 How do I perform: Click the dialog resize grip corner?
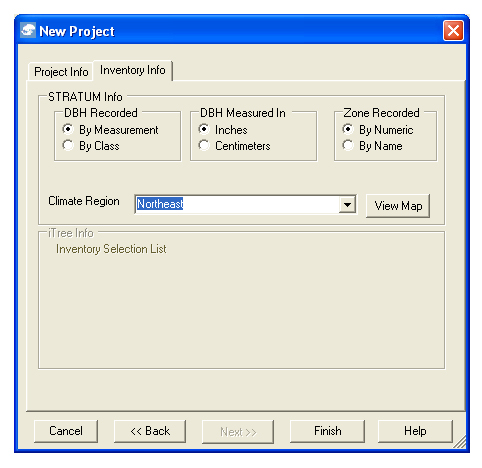click(x=460, y=443)
